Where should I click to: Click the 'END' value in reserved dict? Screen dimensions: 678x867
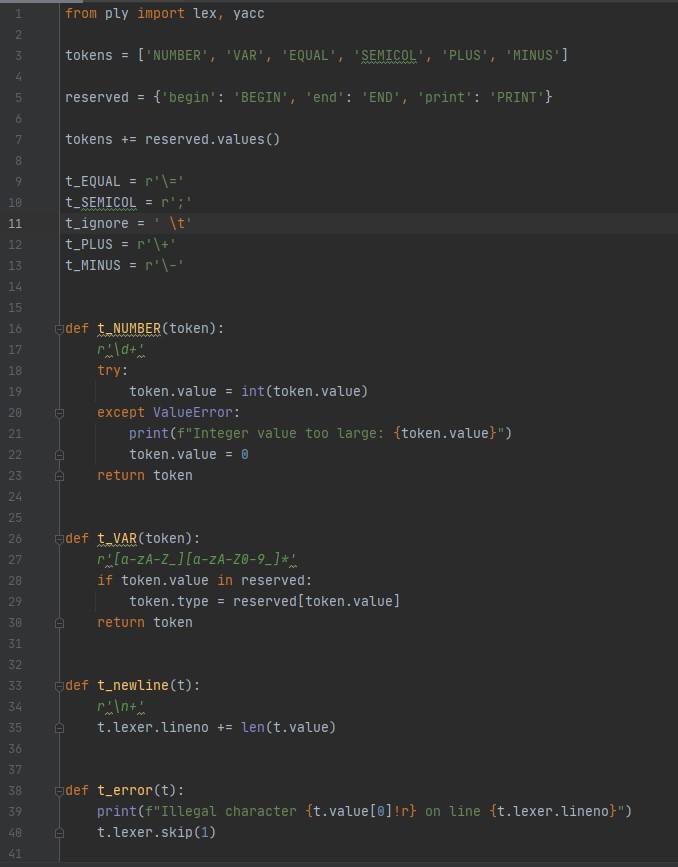tap(380, 97)
